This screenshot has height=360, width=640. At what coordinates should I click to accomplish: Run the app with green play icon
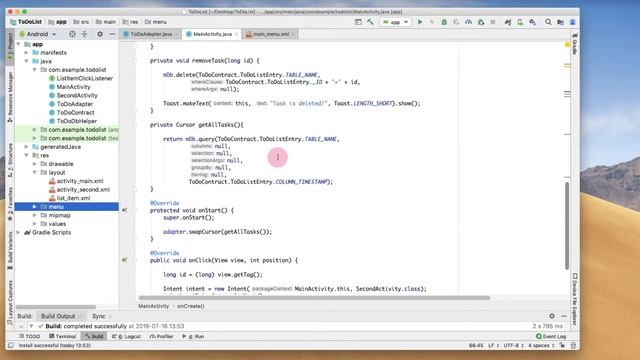coord(420,22)
